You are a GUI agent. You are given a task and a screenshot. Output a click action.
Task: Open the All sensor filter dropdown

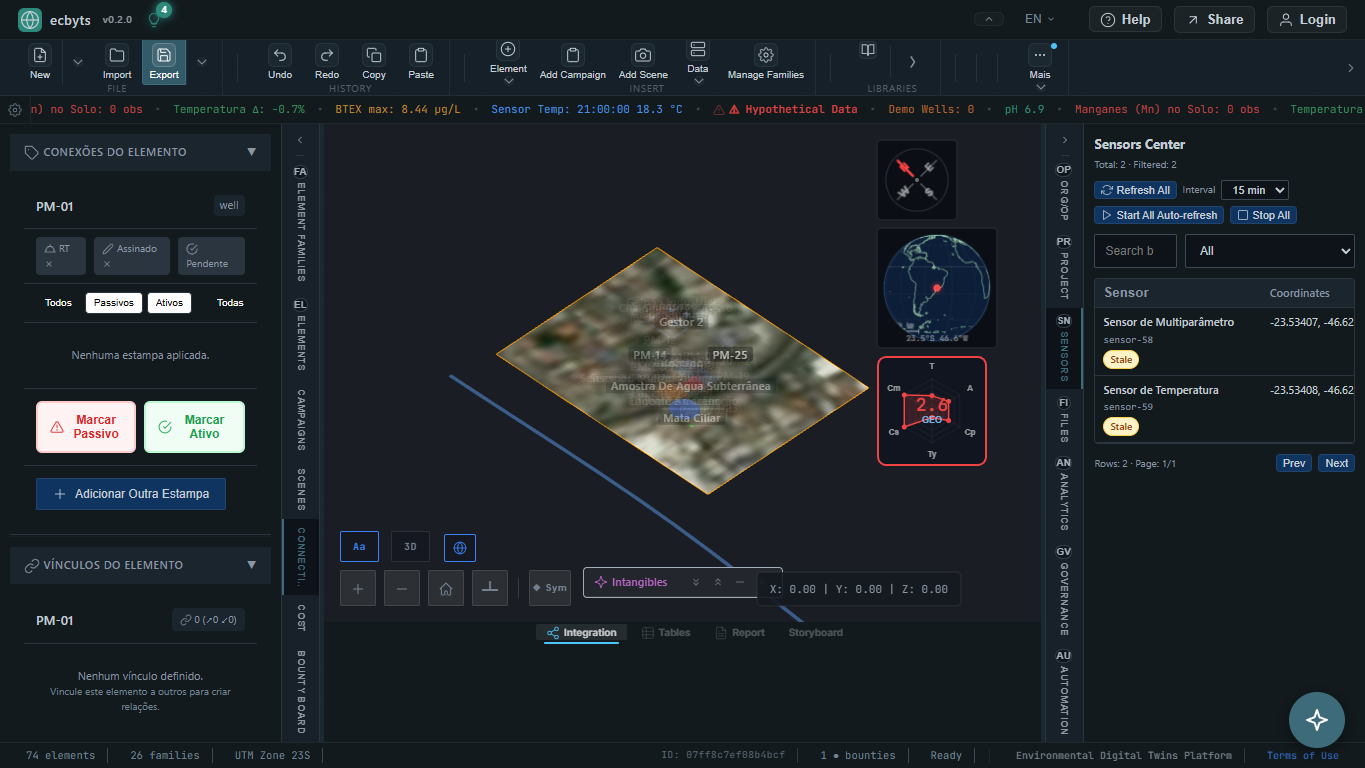[1270, 251]
